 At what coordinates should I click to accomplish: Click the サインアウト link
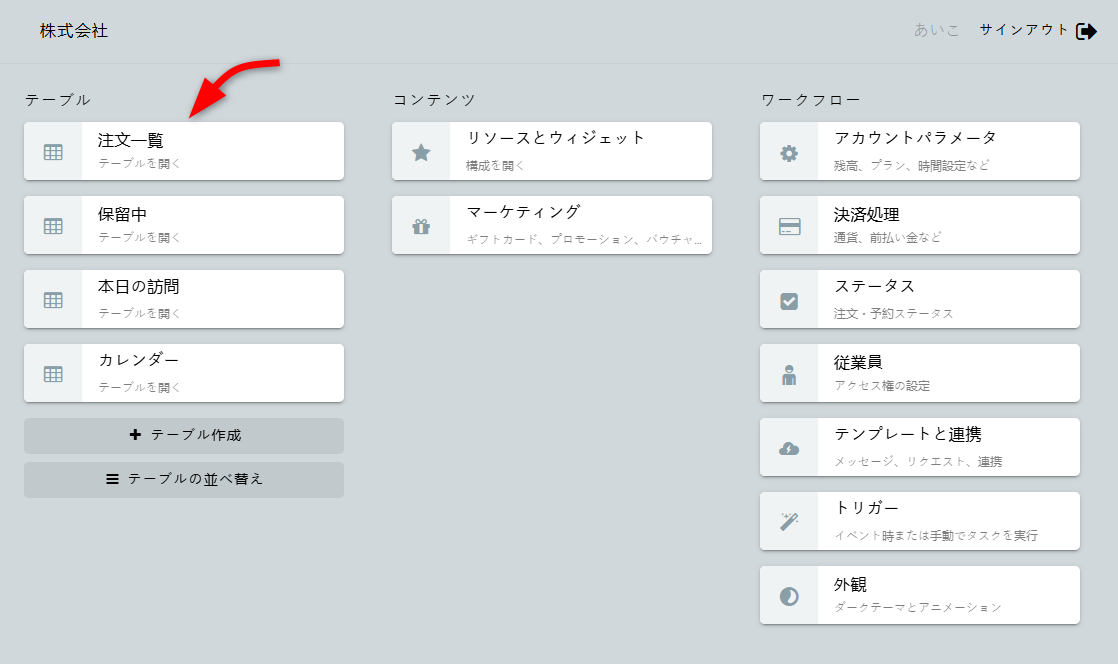[x=1024, y=30]
